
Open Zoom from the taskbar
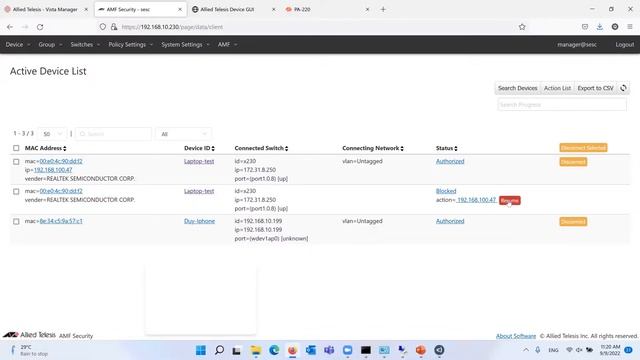pyautogui.click(x=347, y=350)
